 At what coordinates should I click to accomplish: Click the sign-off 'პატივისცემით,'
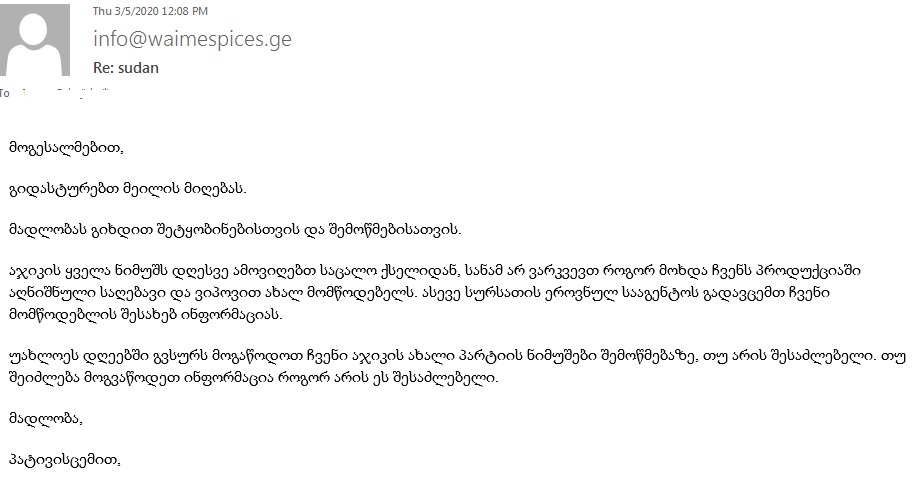[x=65, y=459]
